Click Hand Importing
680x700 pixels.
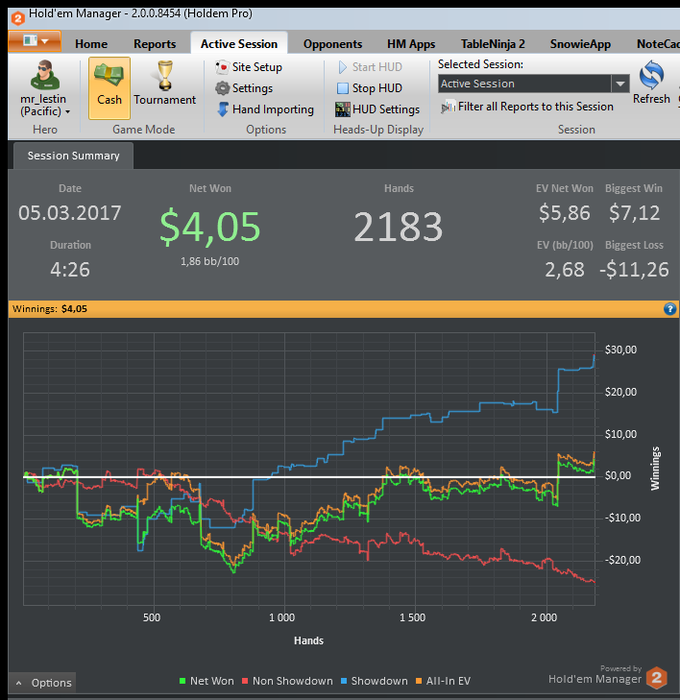[x=266, y=109]
